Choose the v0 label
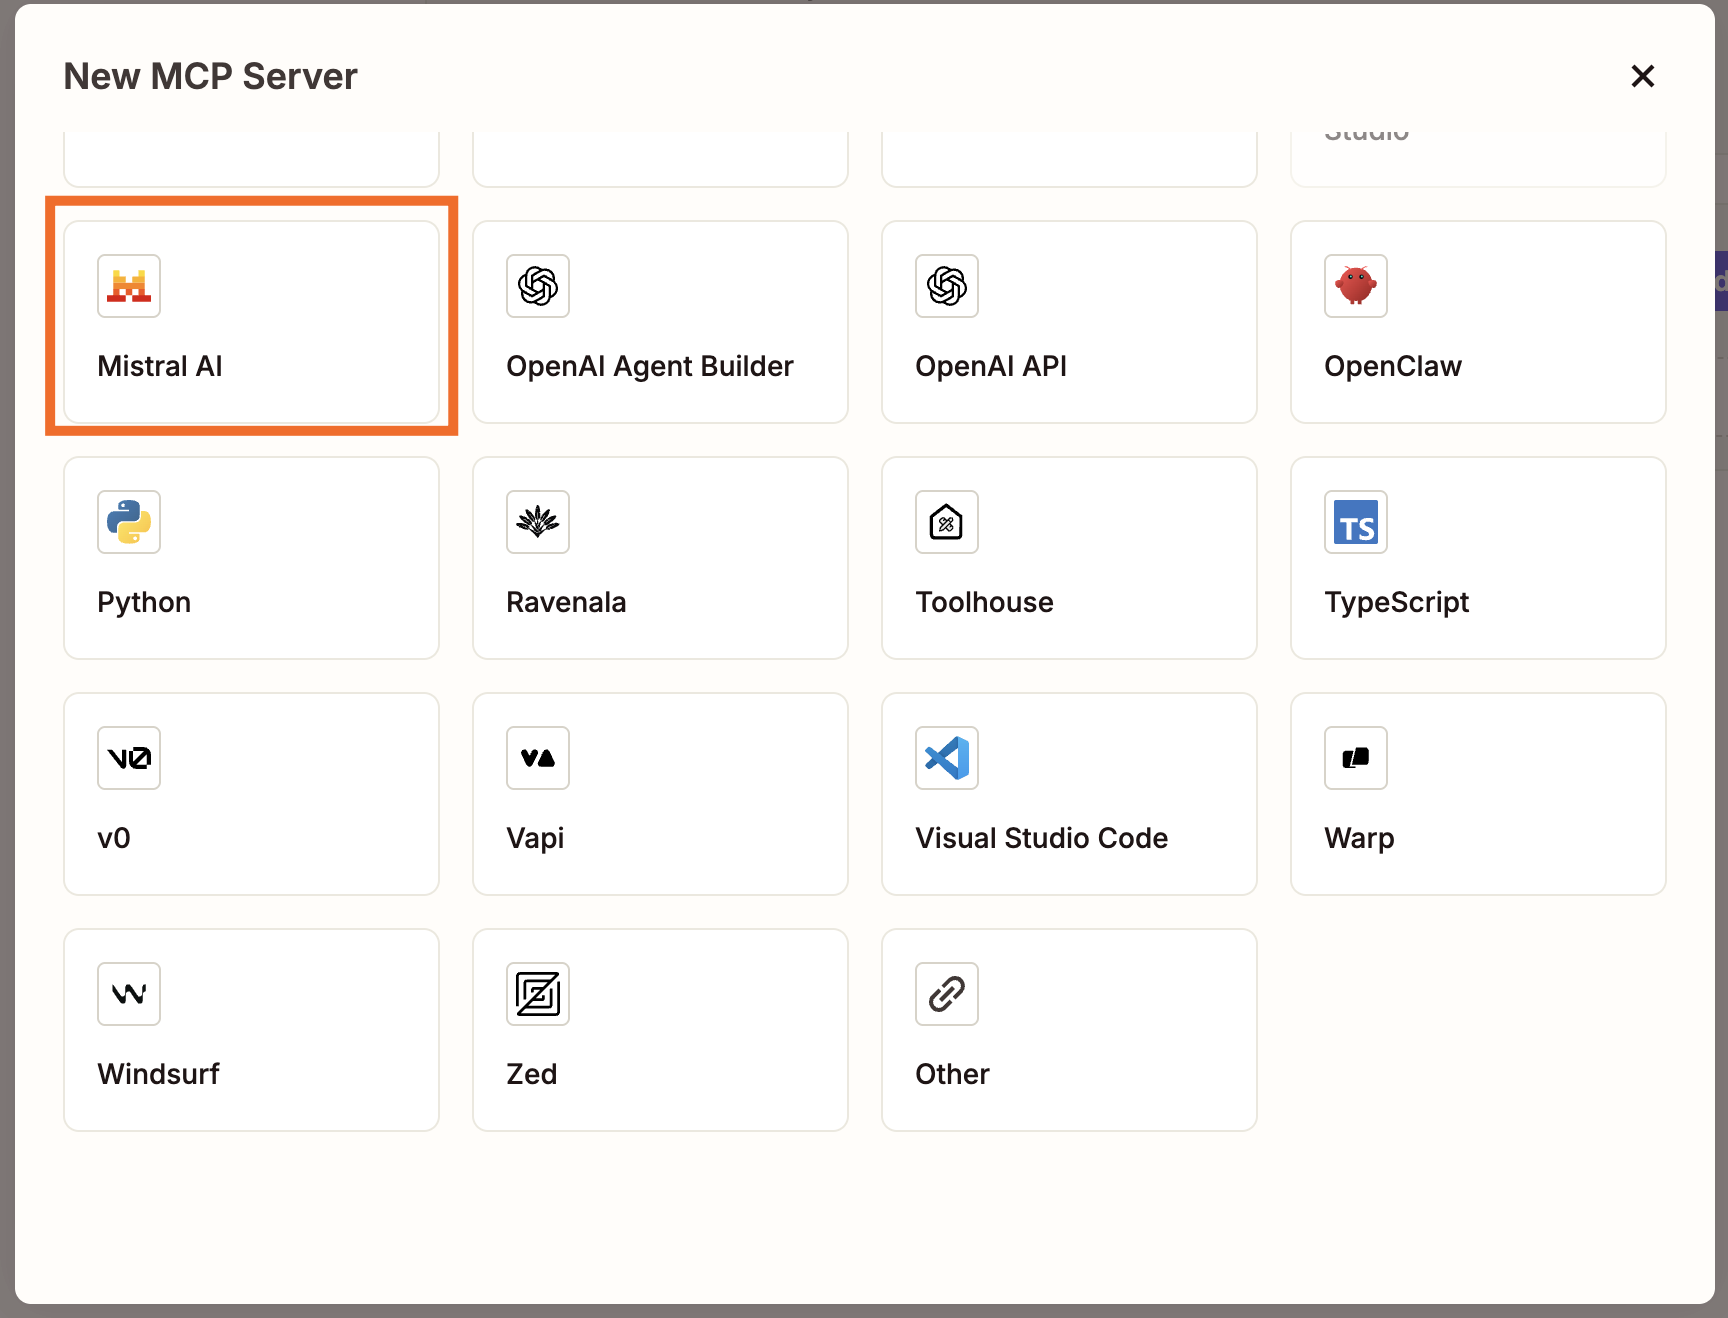1728x1318 pixels. [114, 838]
